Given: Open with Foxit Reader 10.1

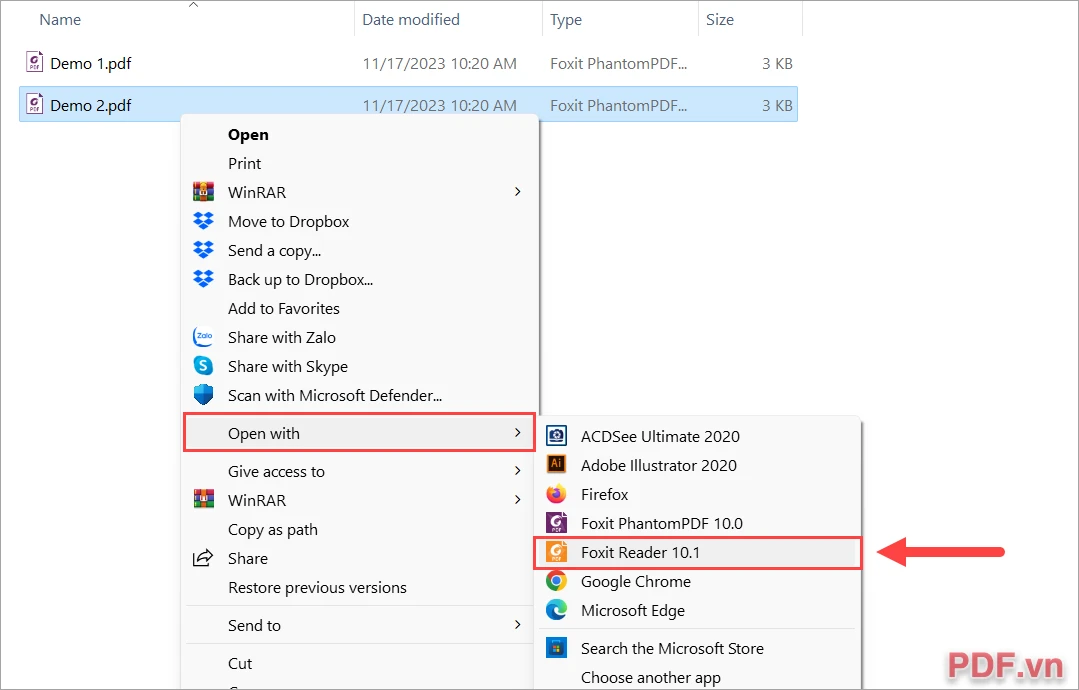Looking at the screenshot, I should tap(698, 552).
